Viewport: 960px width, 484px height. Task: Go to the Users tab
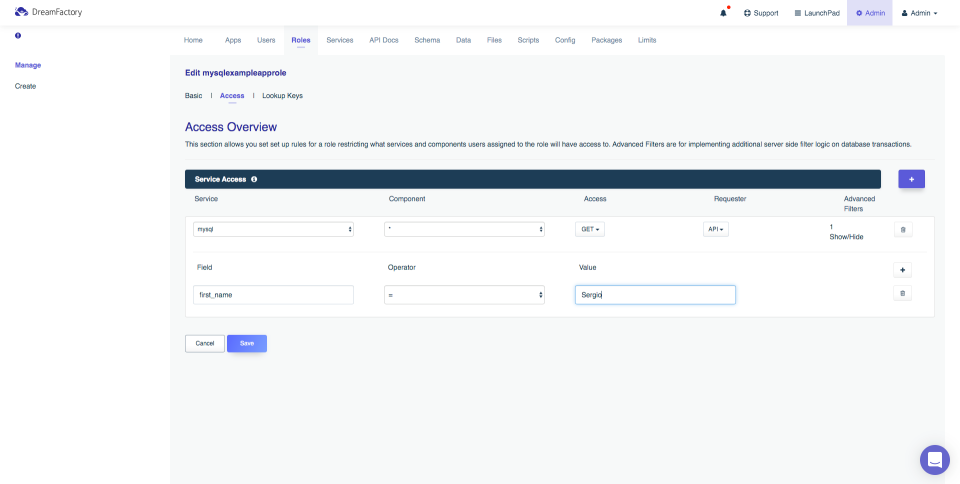pyautogui.click(x=266, y=40)
